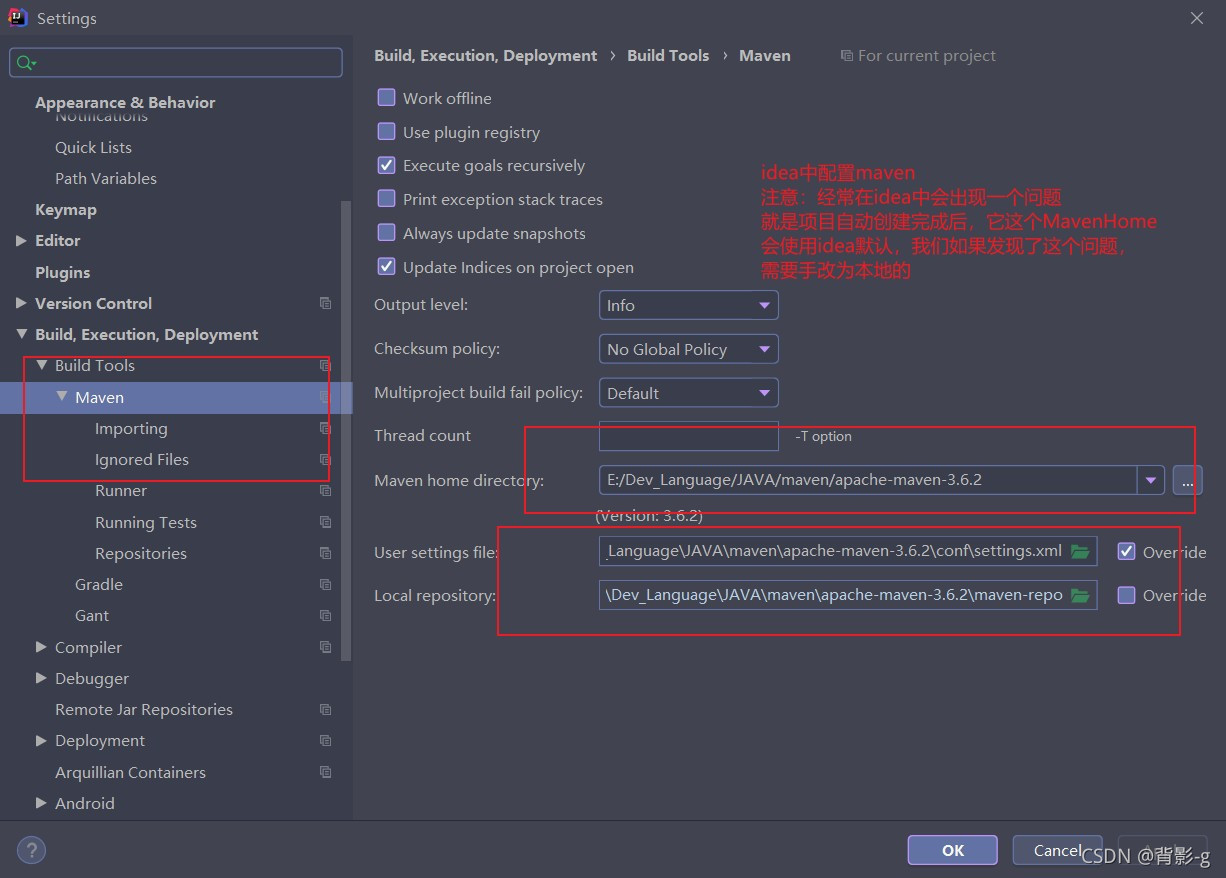The height and width of the screenshot is (878, 1226).
Task: Toggle Use plugin registry checkbox
Action: click(386, 132)
